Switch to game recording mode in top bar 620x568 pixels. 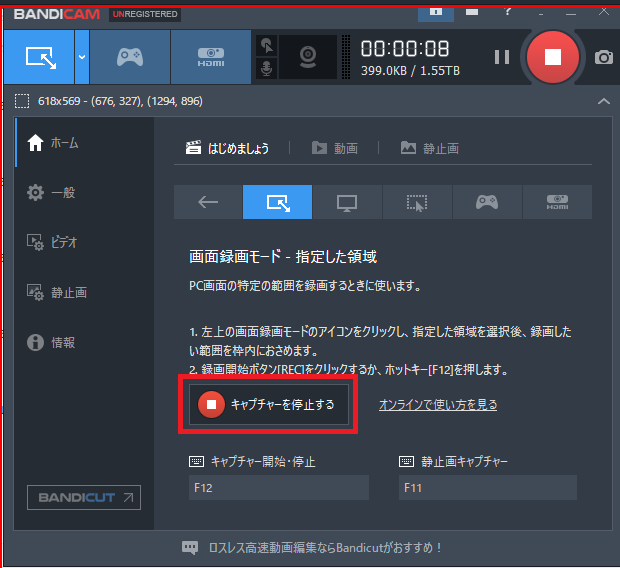[130, 57]
